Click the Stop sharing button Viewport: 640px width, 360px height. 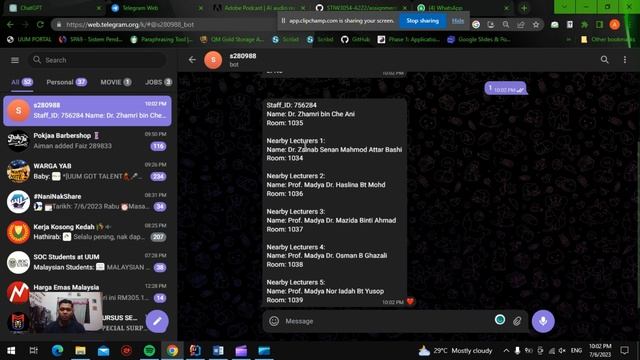(x=422, y=21)
